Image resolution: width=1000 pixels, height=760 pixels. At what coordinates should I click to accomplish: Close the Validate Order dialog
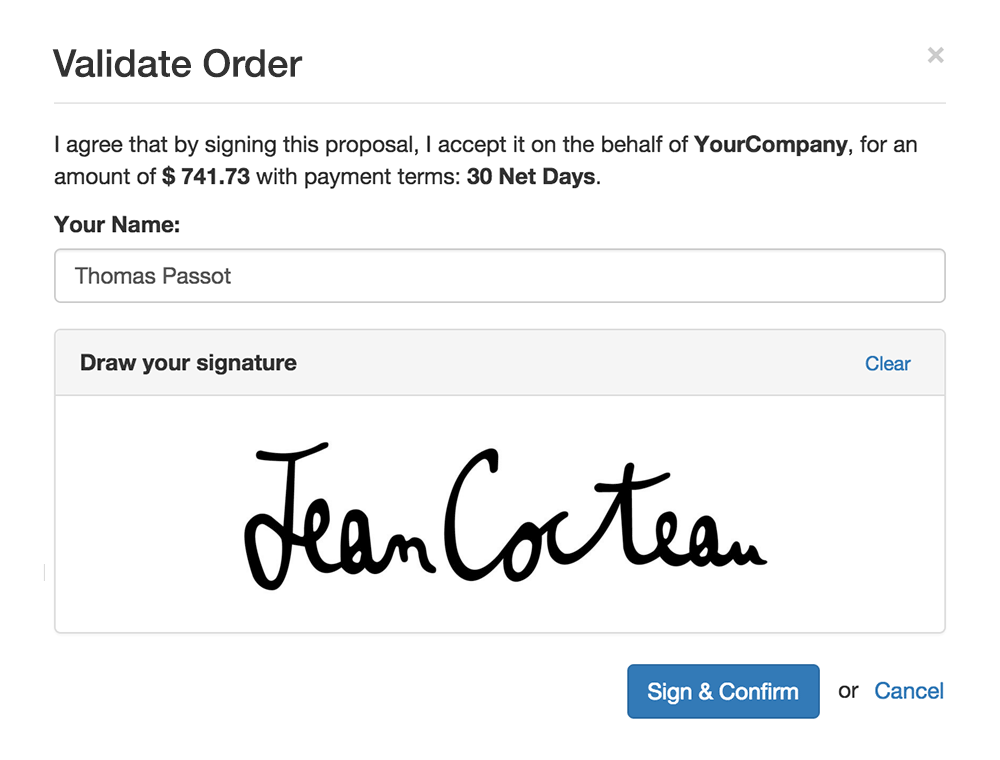coord(935,56)
